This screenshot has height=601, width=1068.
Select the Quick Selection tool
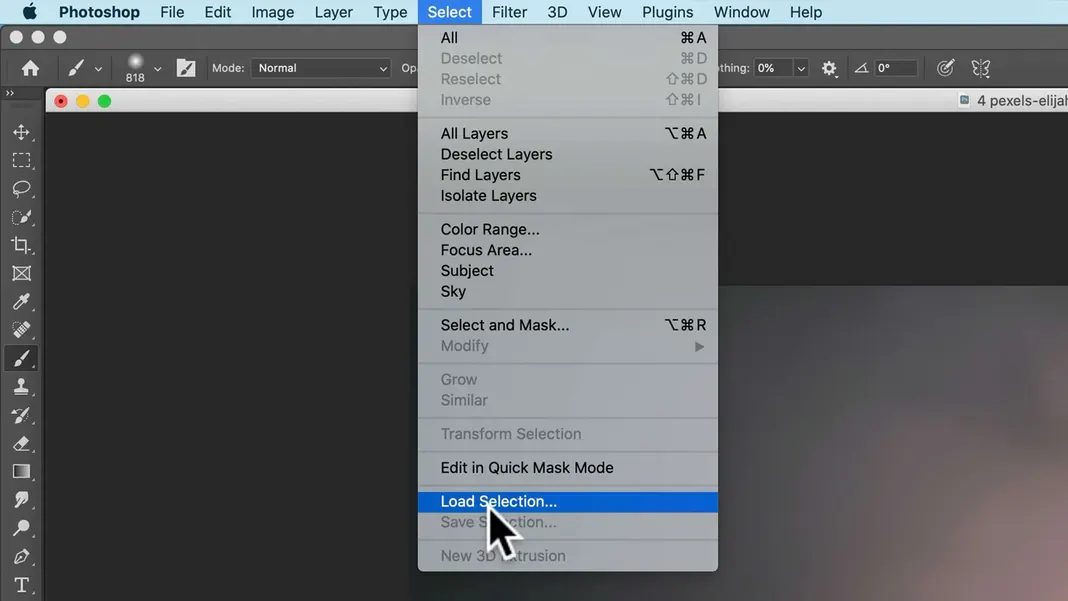[21, 217]
